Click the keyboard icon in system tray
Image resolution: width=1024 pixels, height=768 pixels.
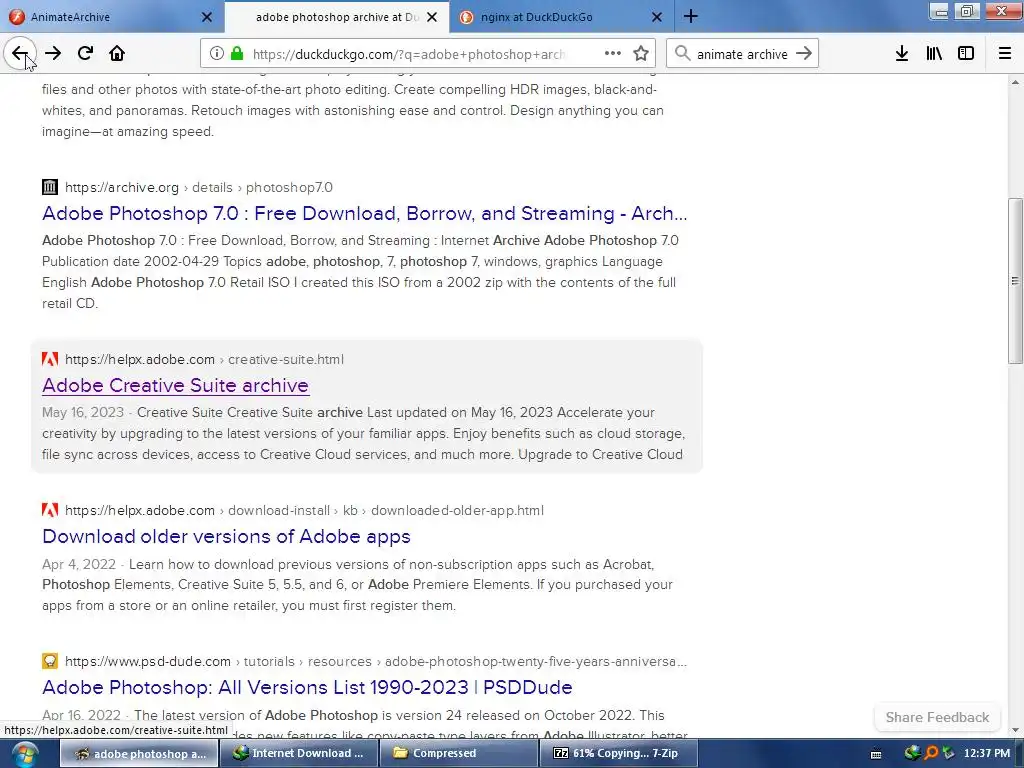(x=876, y=754)
